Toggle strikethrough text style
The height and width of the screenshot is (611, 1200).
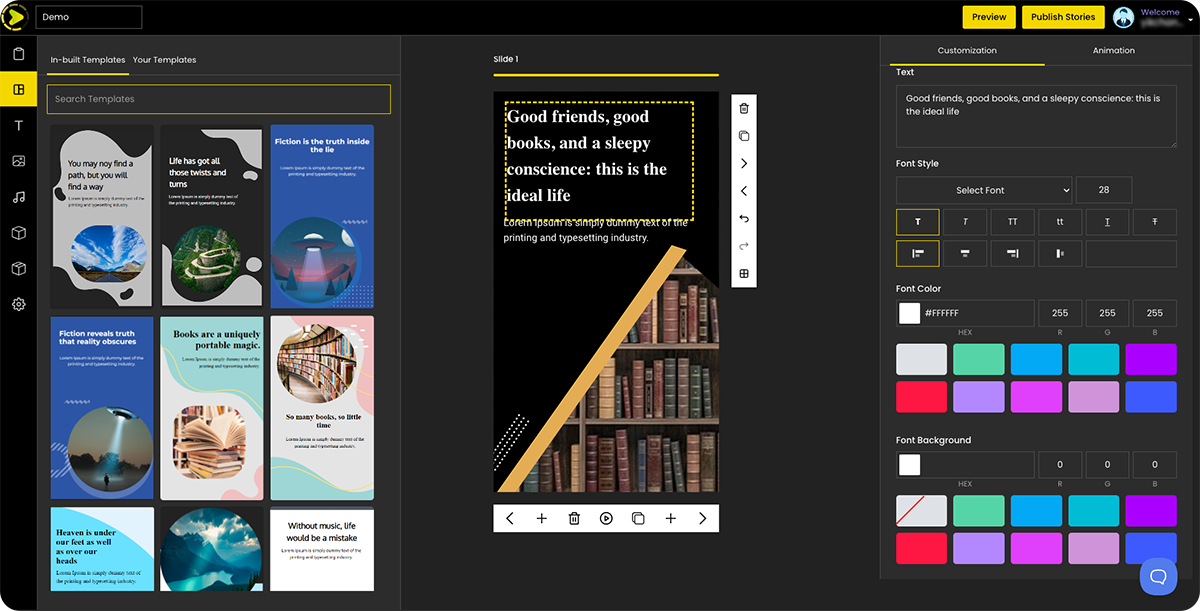point(1154,222)
